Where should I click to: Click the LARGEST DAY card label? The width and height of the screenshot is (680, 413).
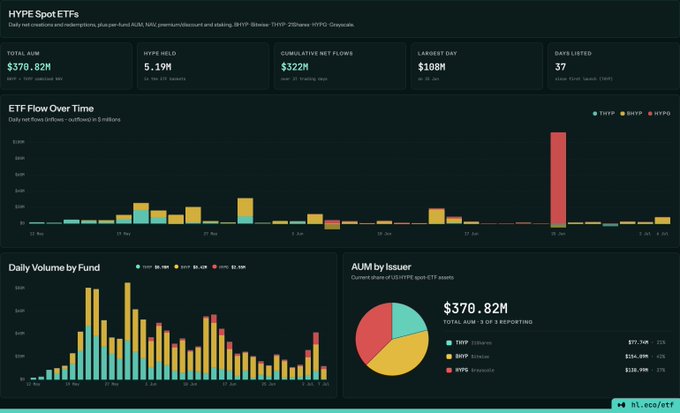point(437,53)
